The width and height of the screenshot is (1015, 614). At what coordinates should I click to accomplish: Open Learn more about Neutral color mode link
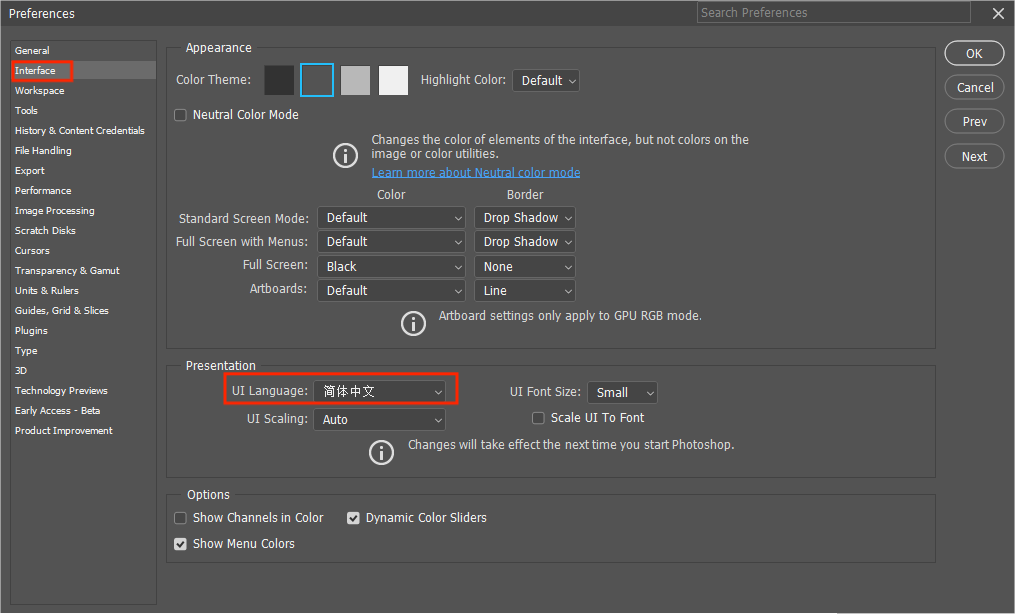(x=476, y=173)
